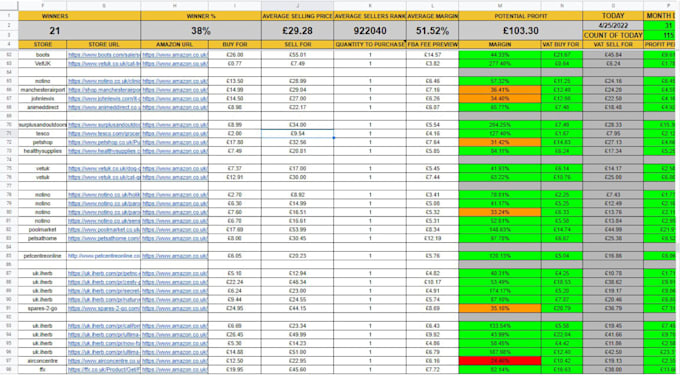Select the average sellers rank "922040"
This screenshot has height=383, width=680.
click(x=370, y=31)
